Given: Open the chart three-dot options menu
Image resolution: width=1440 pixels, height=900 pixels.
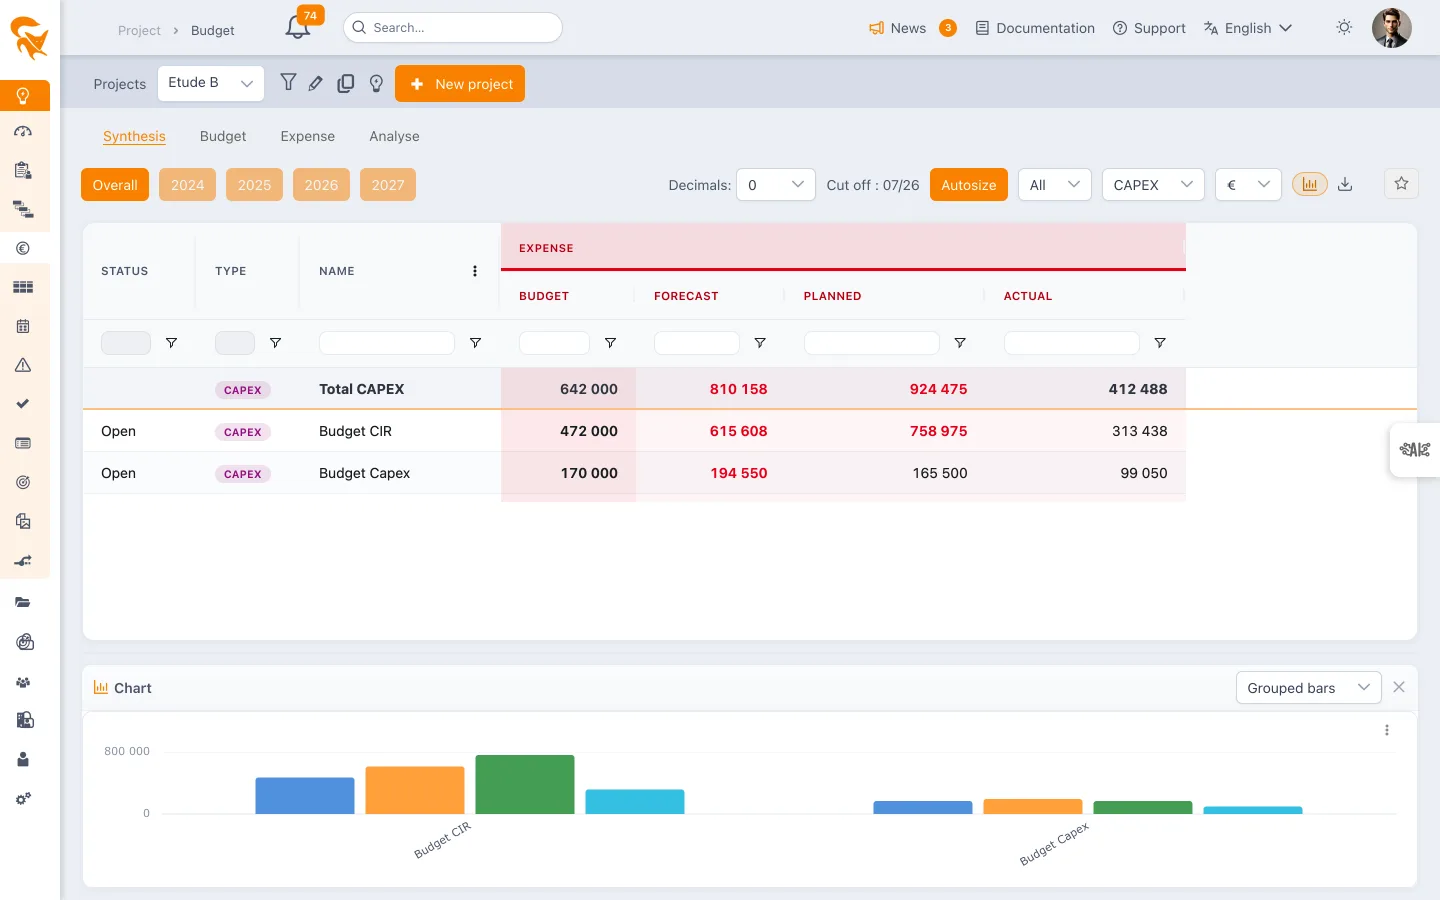Looking at the screenshot, I should coord(1387,730).
